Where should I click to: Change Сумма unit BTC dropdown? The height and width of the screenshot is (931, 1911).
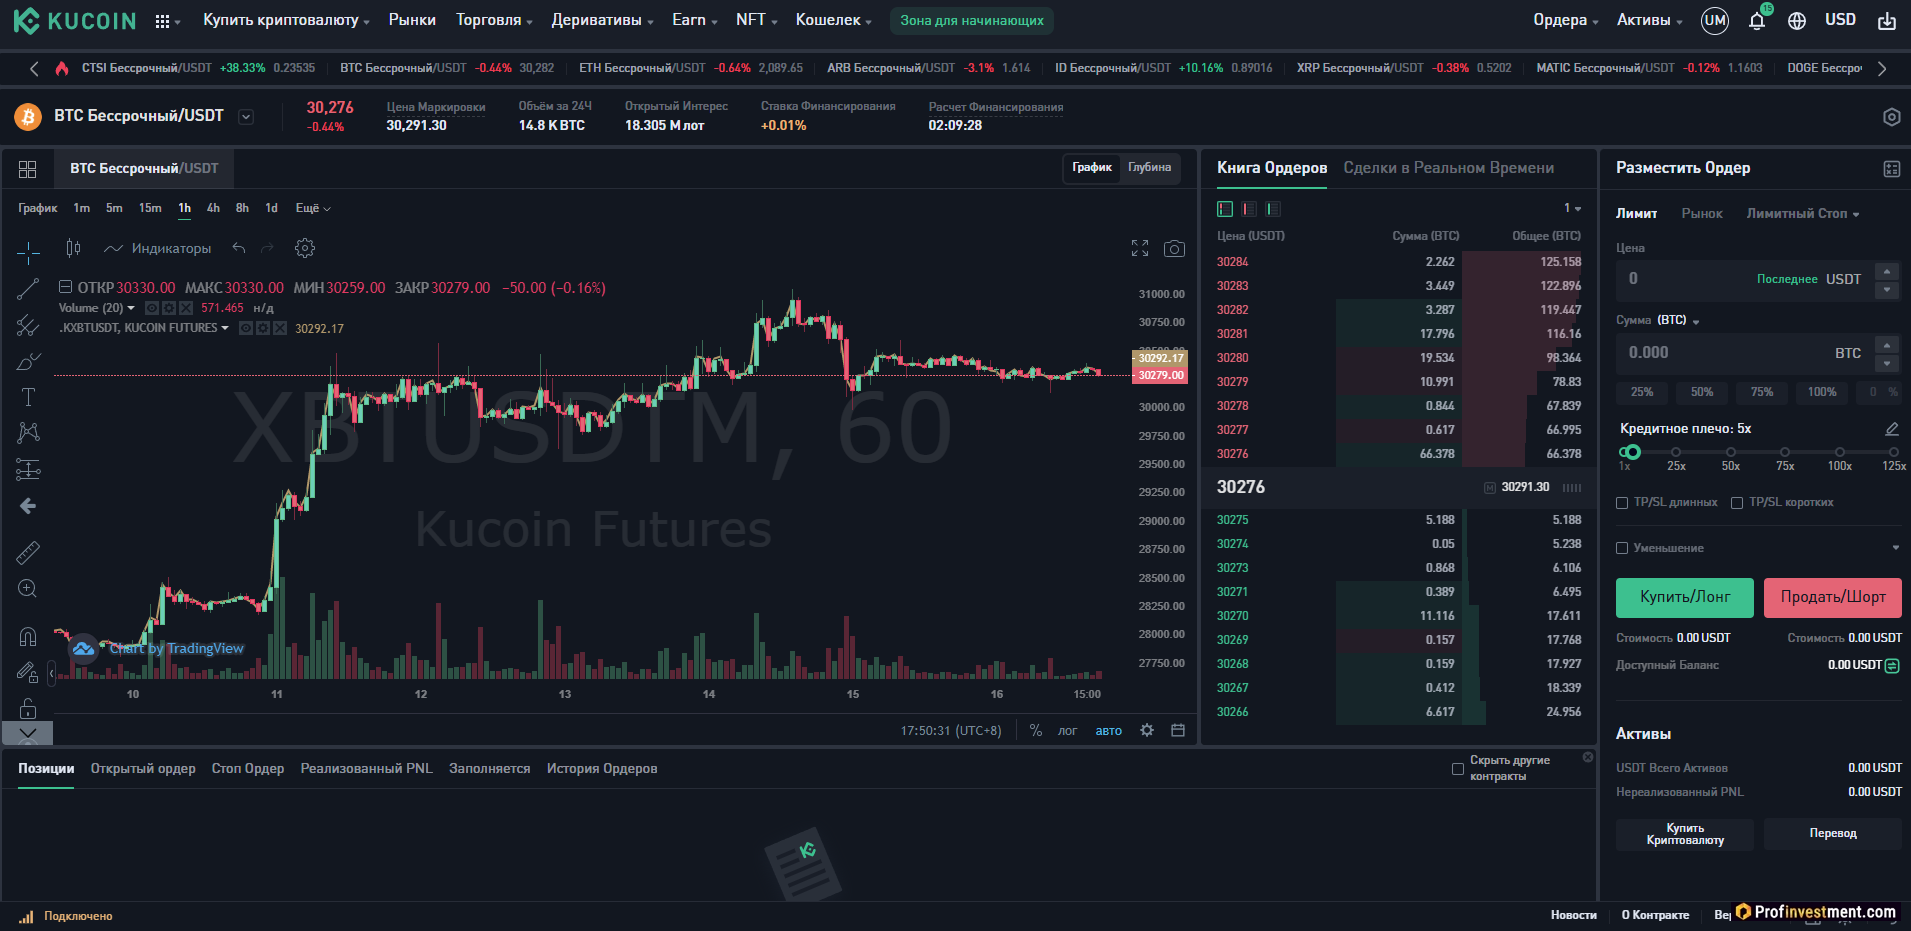click(1678, 320)
